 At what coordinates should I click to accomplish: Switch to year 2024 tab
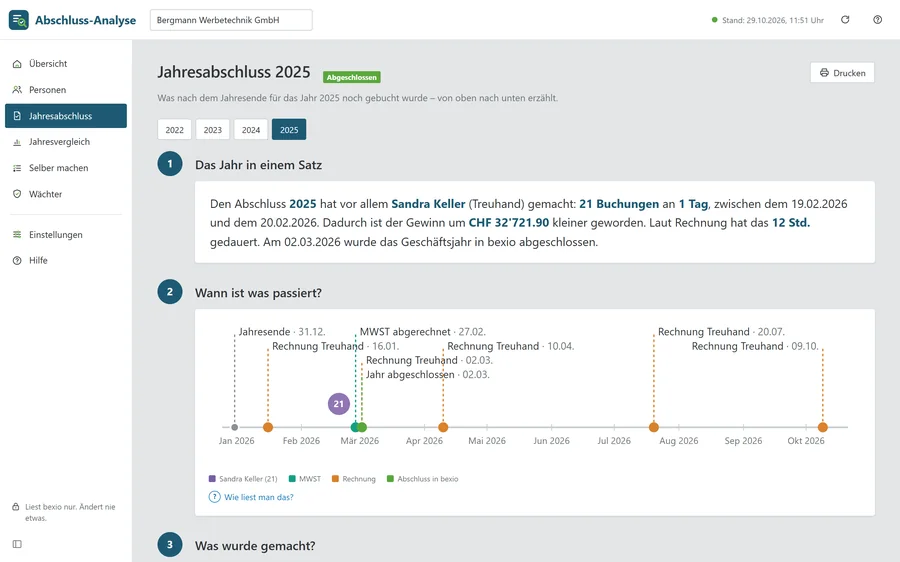coord(251,130)
